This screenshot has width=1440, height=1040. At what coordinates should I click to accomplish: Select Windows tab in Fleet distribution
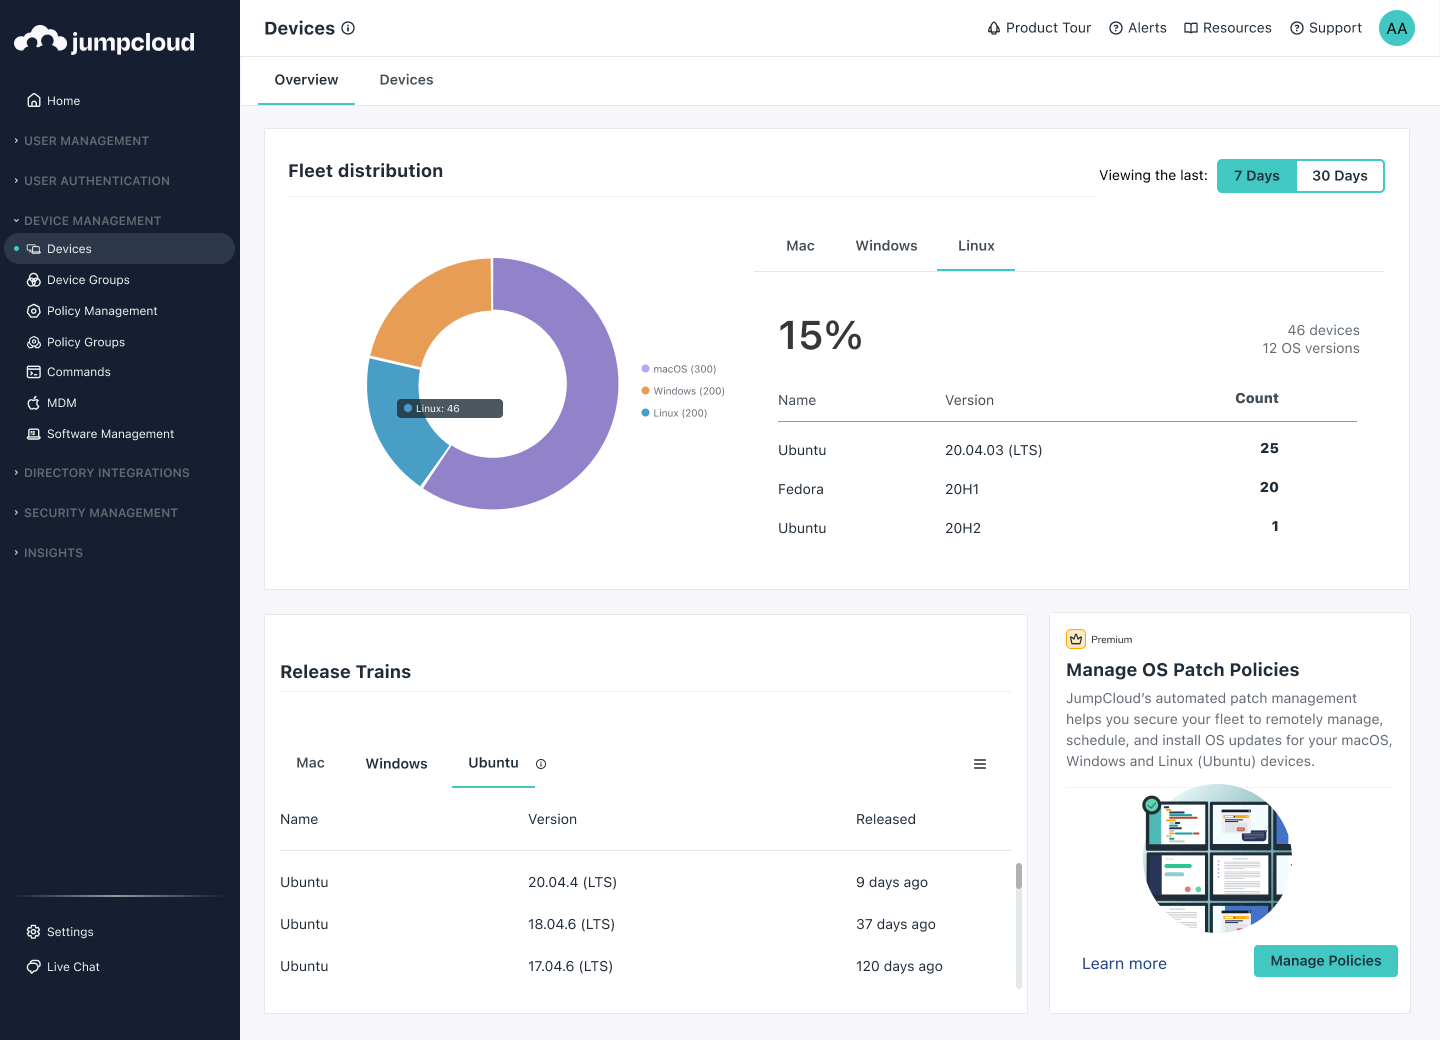click(886, 246)
